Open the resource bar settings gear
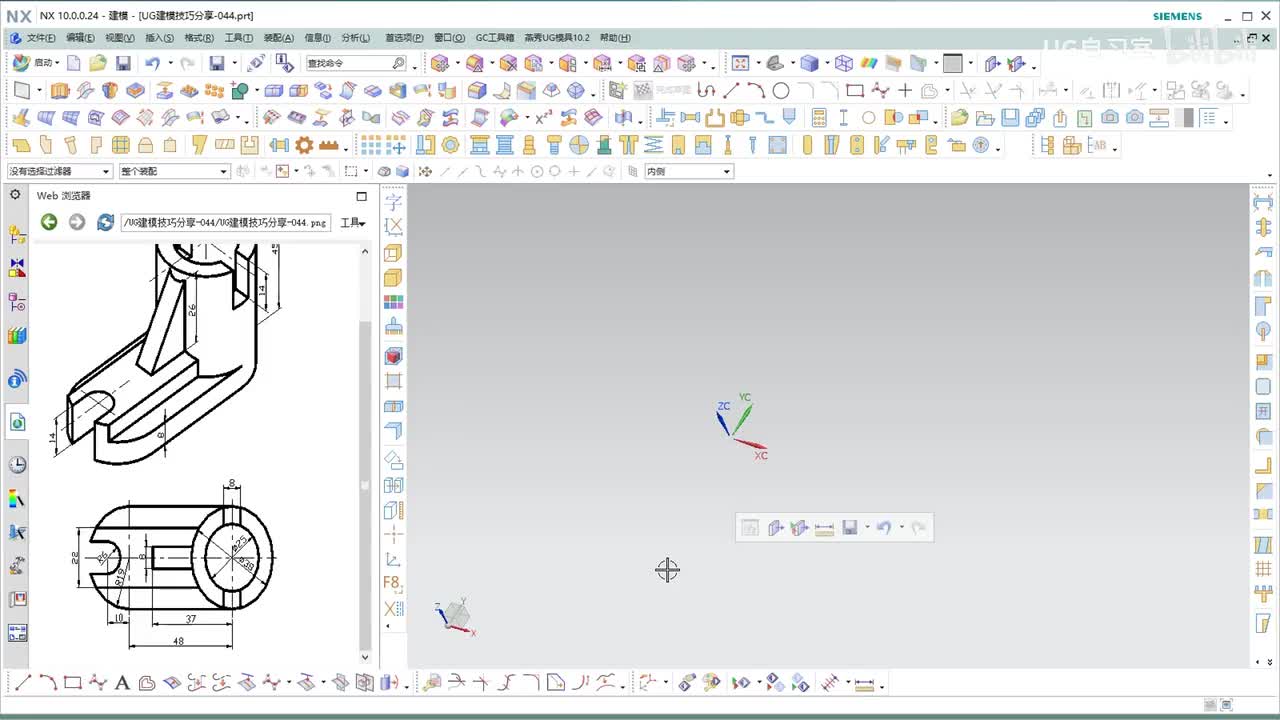The width and height of the screenshot is (1280, 720). pos(15,195)
